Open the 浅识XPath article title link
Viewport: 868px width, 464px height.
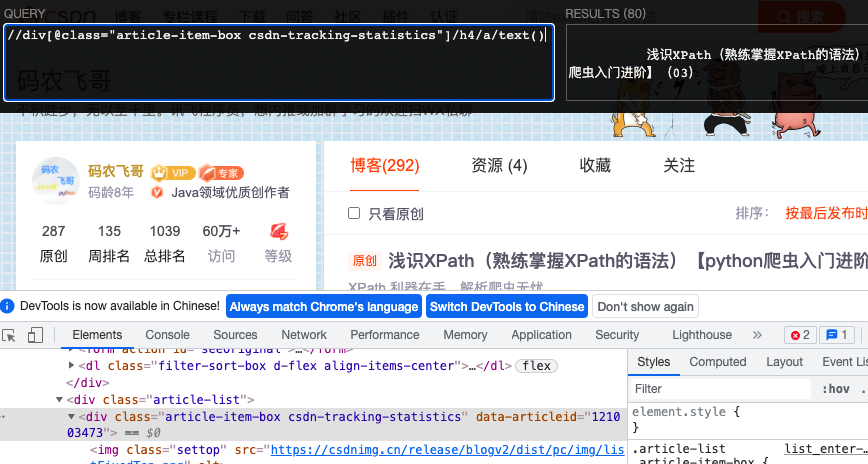click(628, 260)
